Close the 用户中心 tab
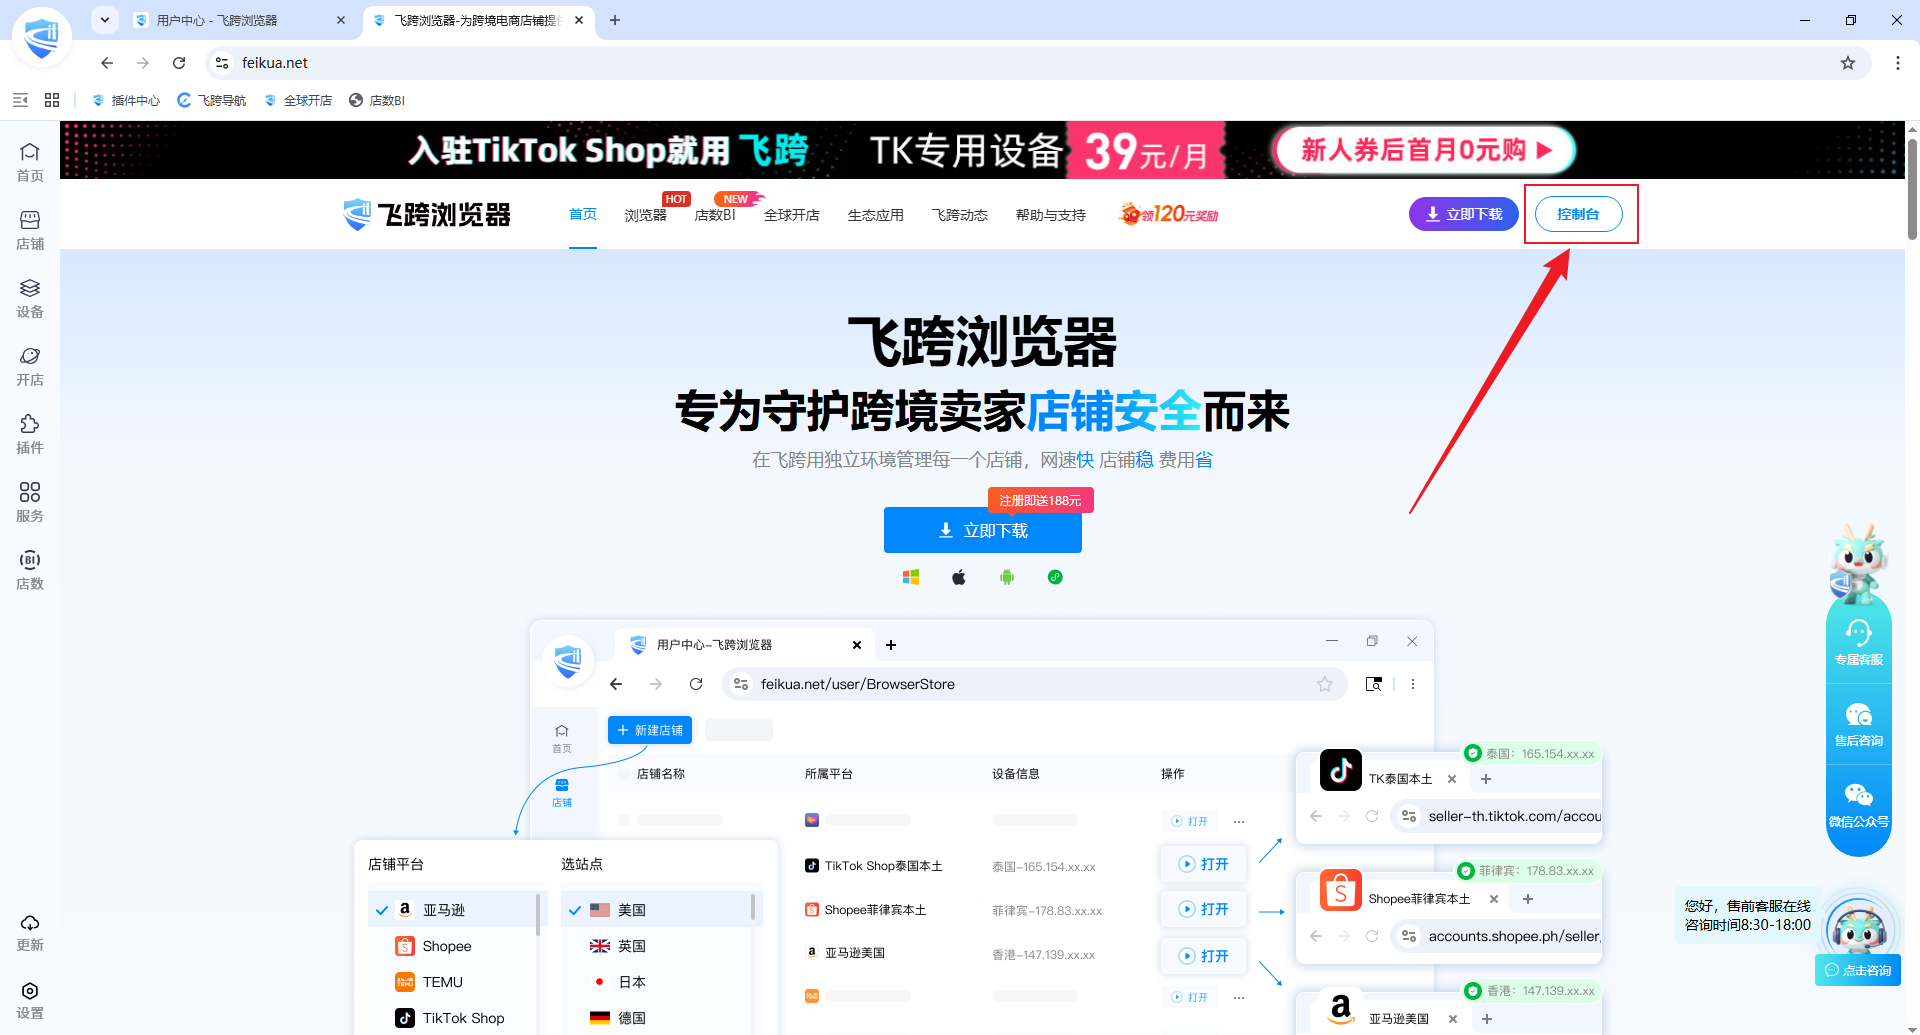 pyautogui.click(x=341, y=20)
